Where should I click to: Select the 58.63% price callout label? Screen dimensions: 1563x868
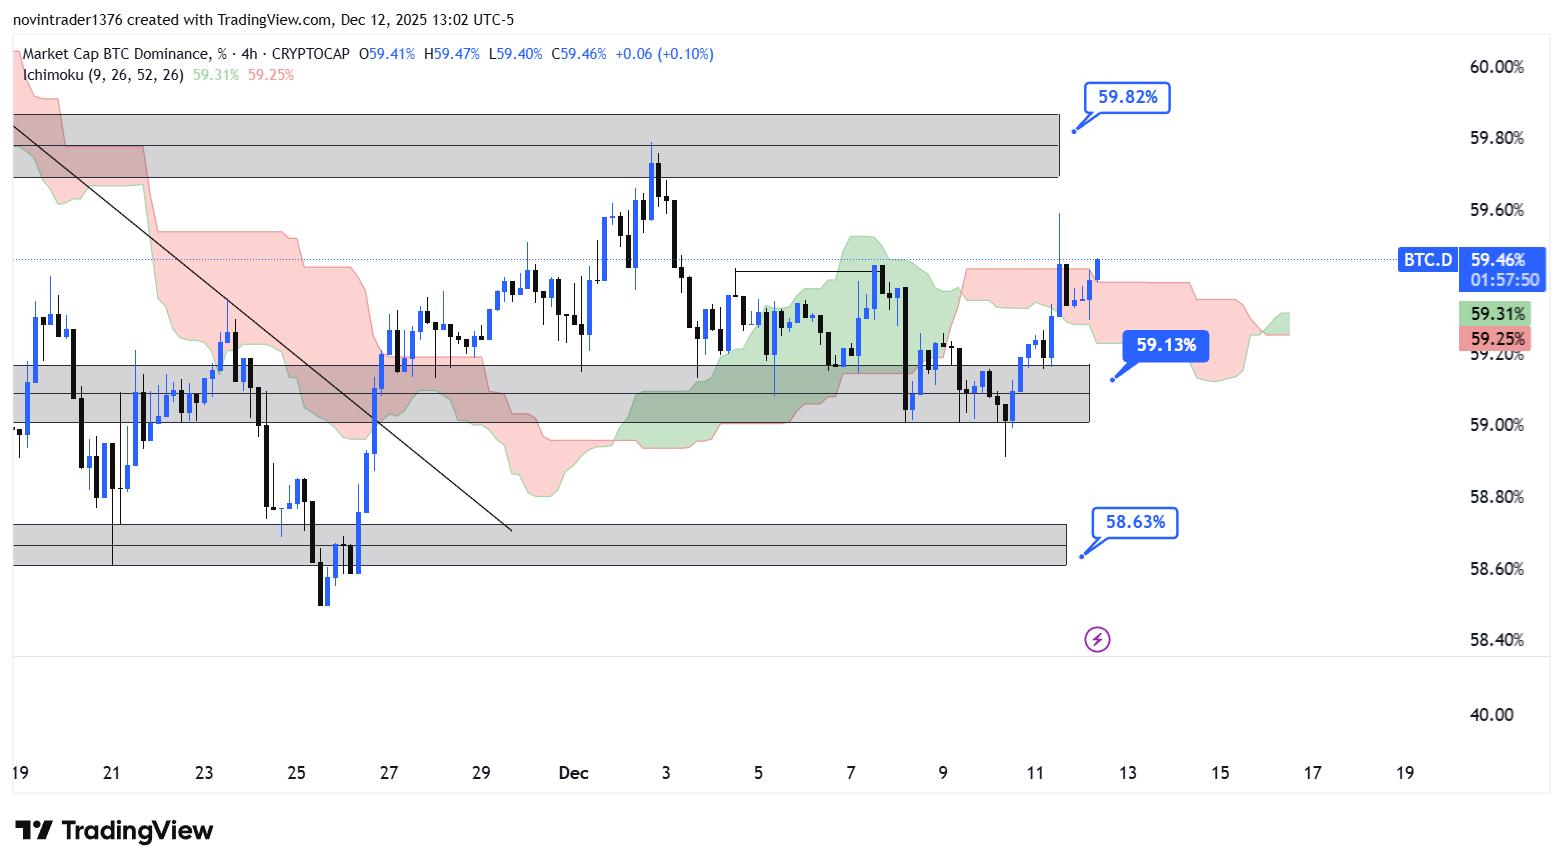click(1135, 522)
